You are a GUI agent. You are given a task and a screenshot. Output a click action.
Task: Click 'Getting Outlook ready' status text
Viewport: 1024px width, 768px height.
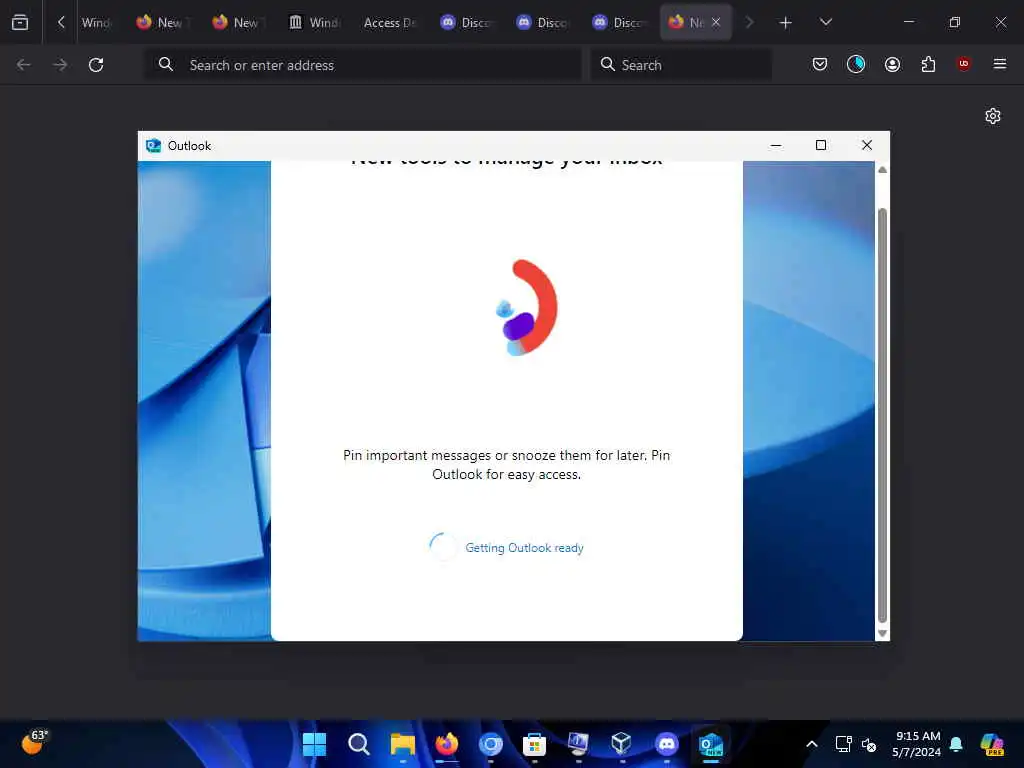[x=524, y=548]
